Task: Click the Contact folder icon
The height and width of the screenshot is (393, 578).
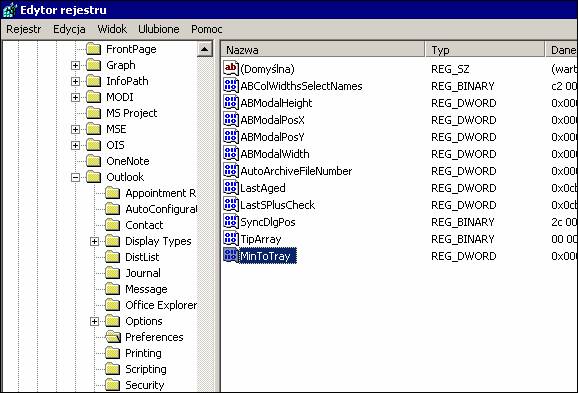Action: point(113,225)
